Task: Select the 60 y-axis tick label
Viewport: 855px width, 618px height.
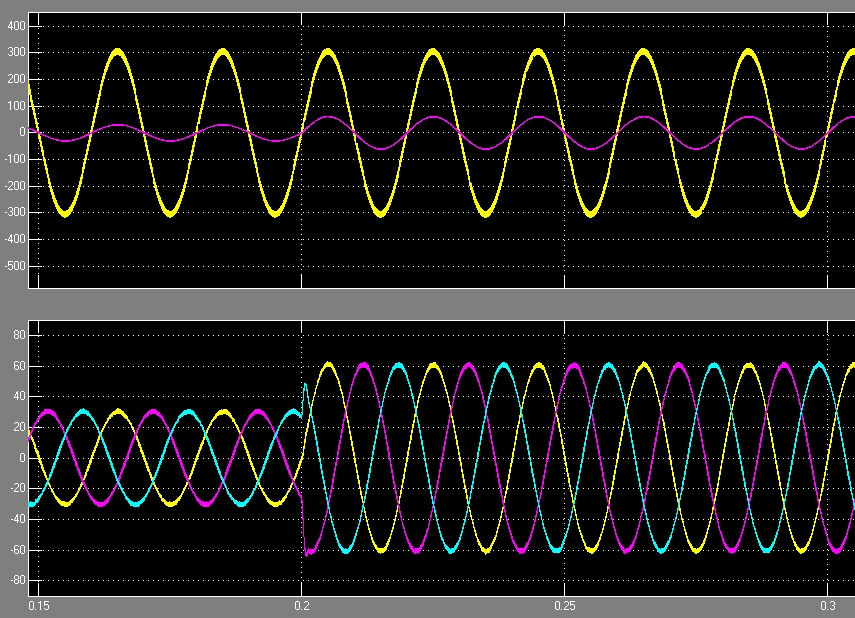Action: pos(20,366)
